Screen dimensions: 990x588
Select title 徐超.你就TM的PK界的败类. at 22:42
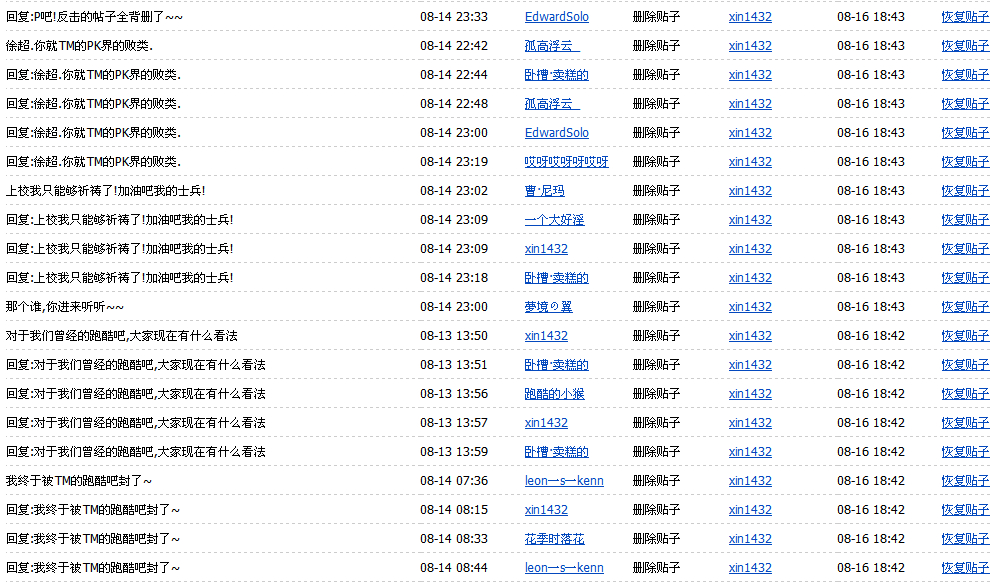(79, 46)
